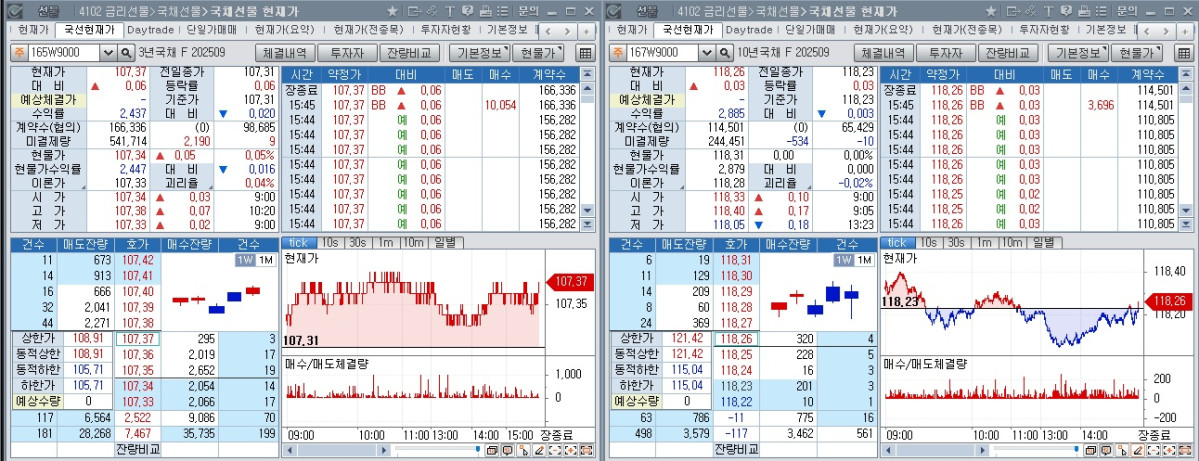Select 10s chart tab in left window
Image resolution: width=1199 pixels, height=461 pixels.
click(x=330, y=242)
